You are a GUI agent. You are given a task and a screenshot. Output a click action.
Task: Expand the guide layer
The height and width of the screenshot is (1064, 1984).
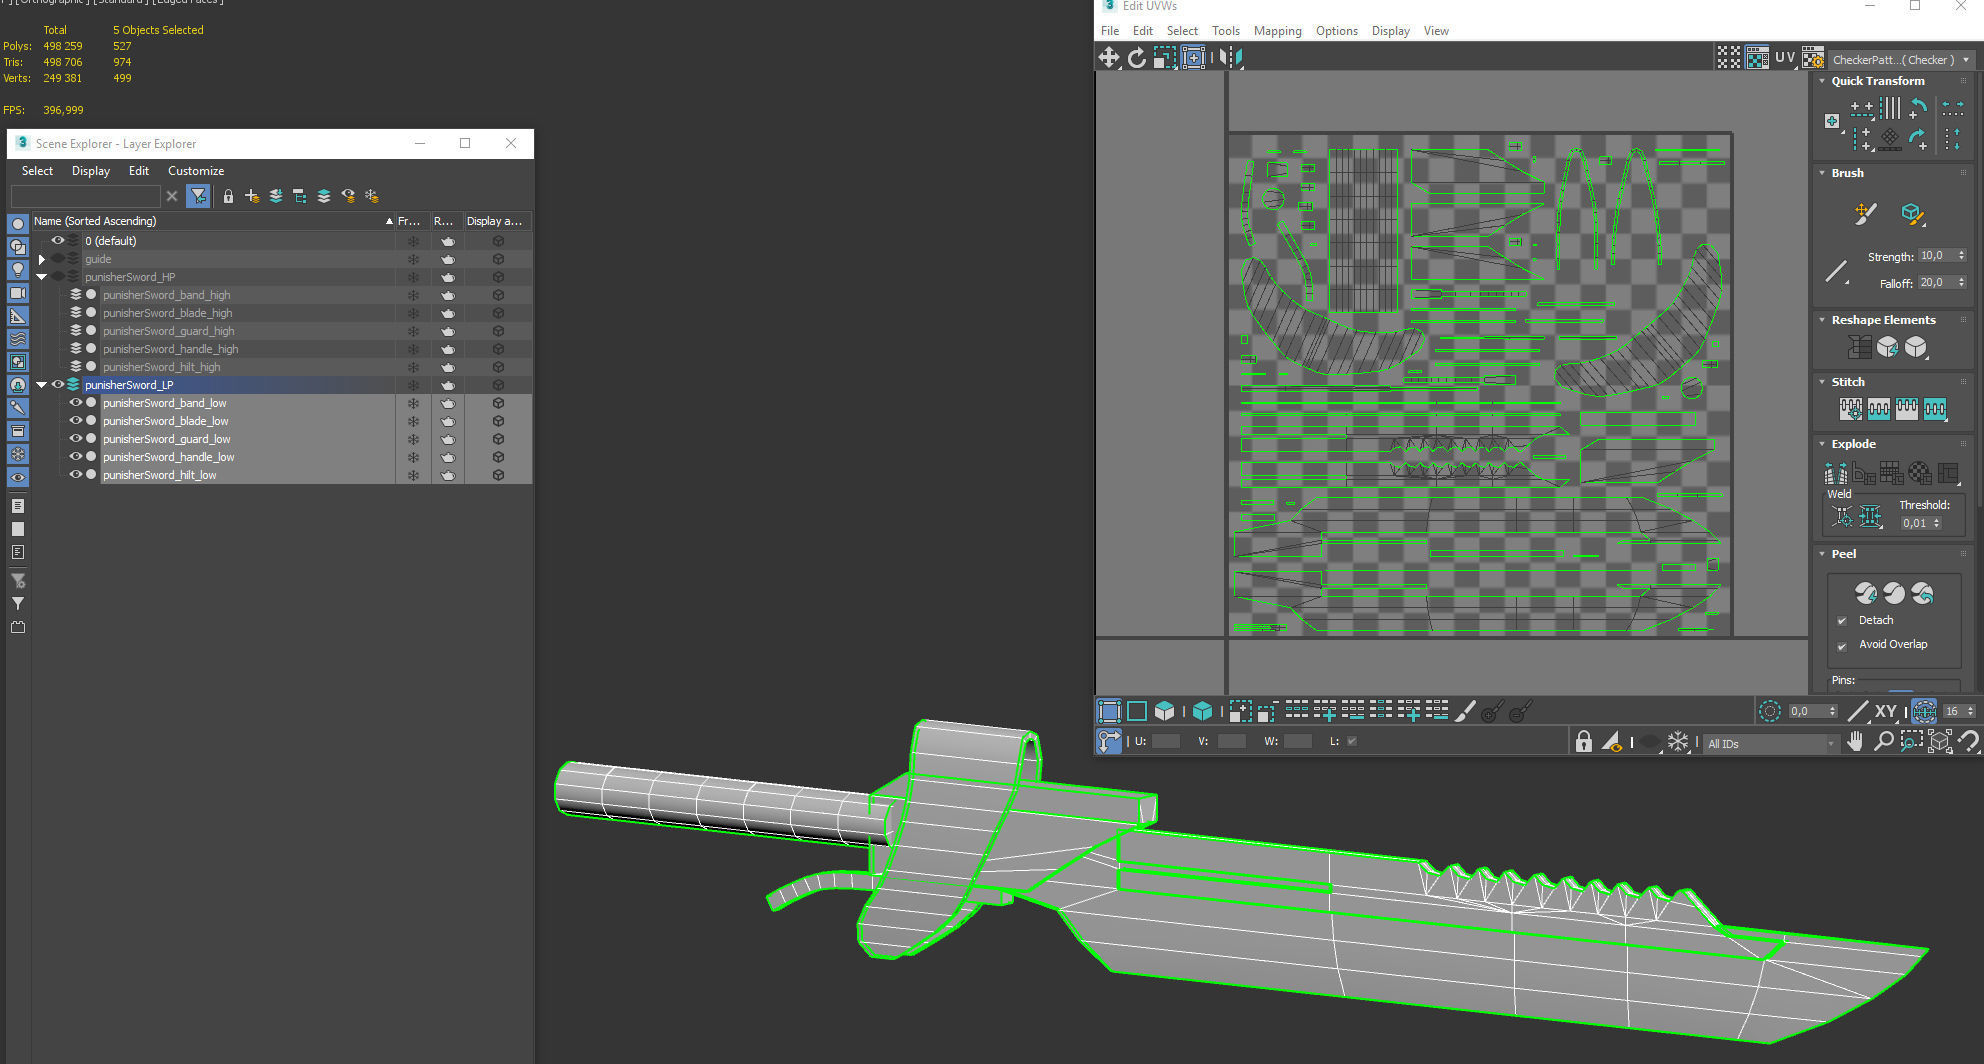(x=42, y=259)
